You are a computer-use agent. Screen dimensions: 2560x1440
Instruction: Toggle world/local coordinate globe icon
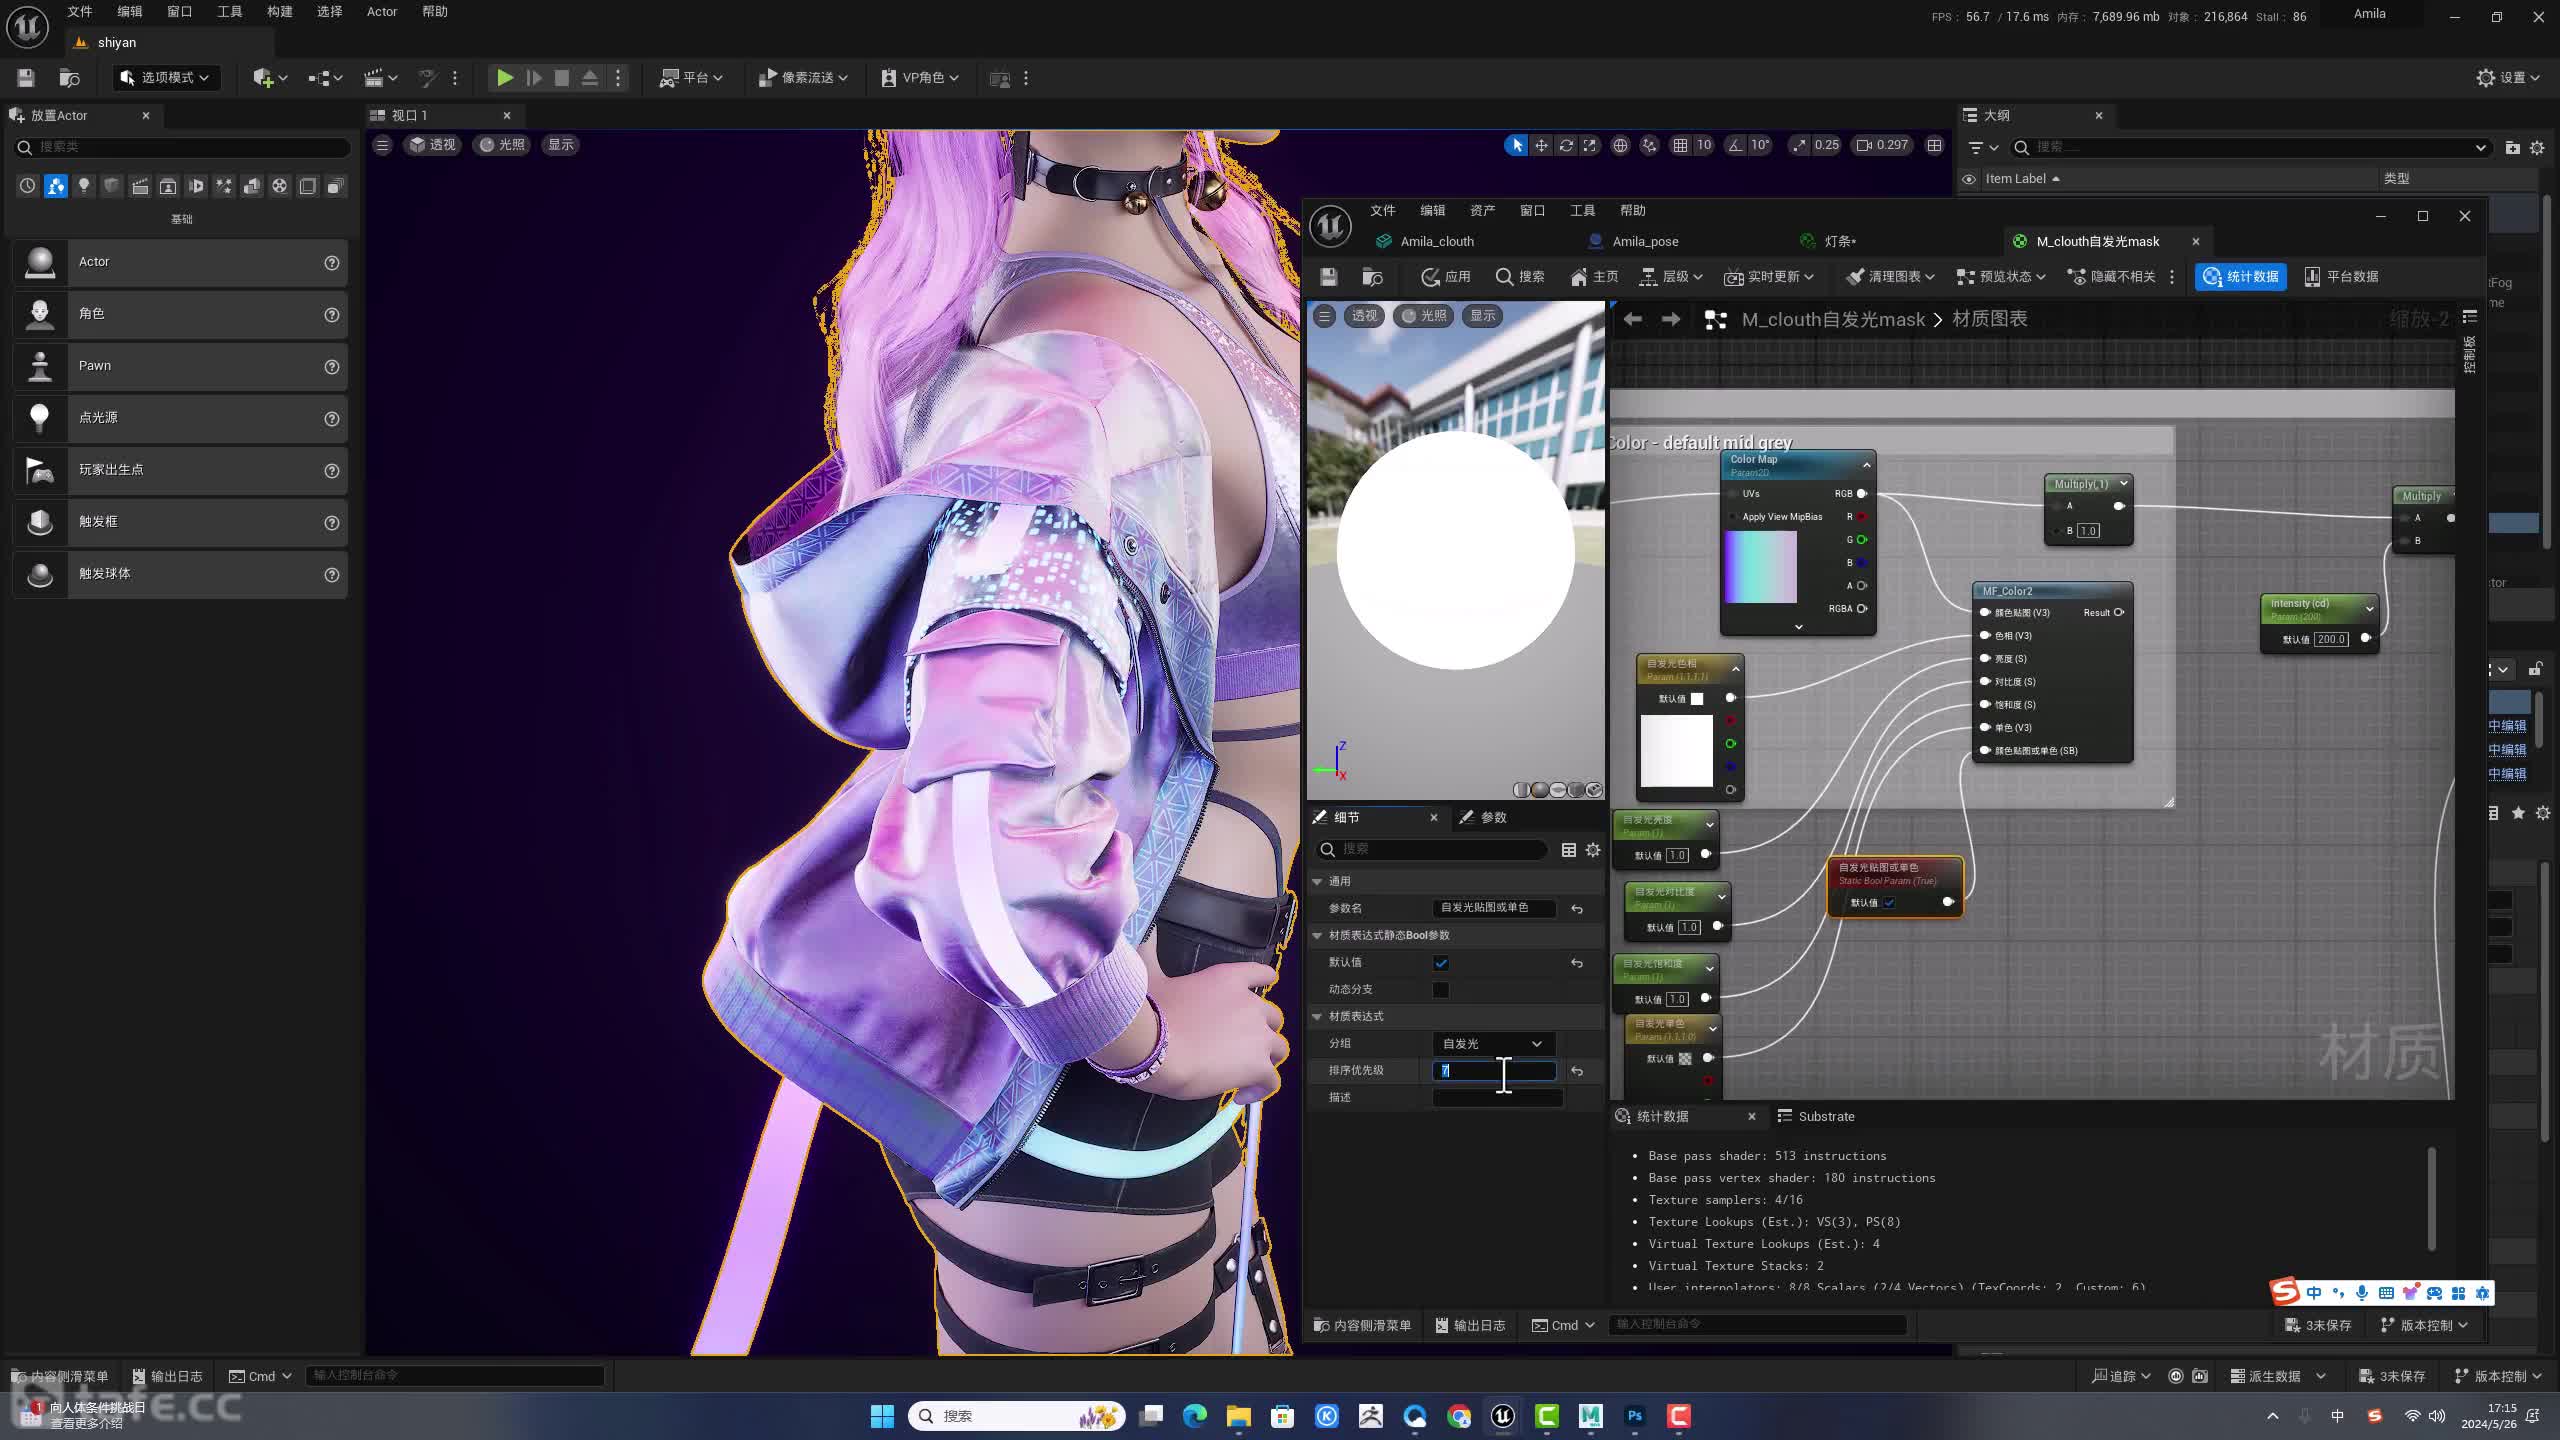1620,145
